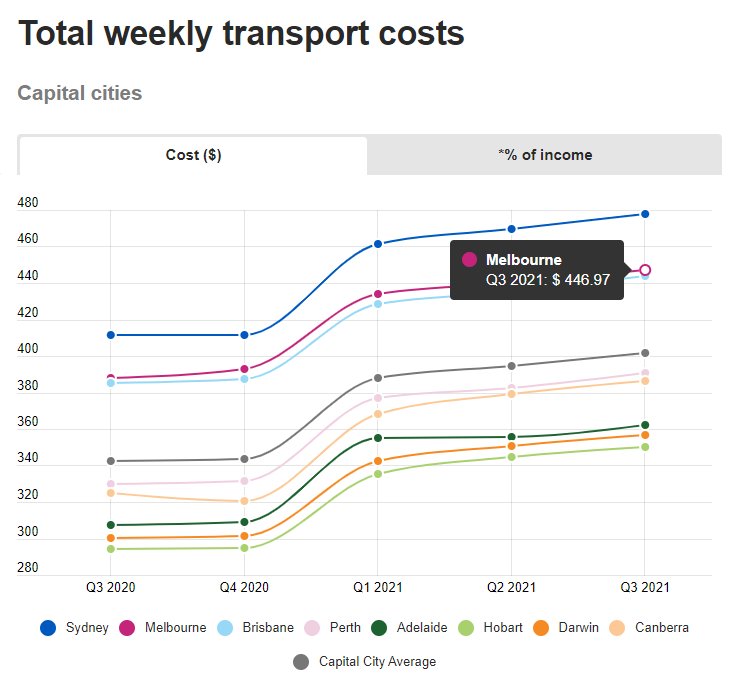Screen dimensions: 735x683
Task: Click the Darwin legend marker
Action: pos(541,628)
